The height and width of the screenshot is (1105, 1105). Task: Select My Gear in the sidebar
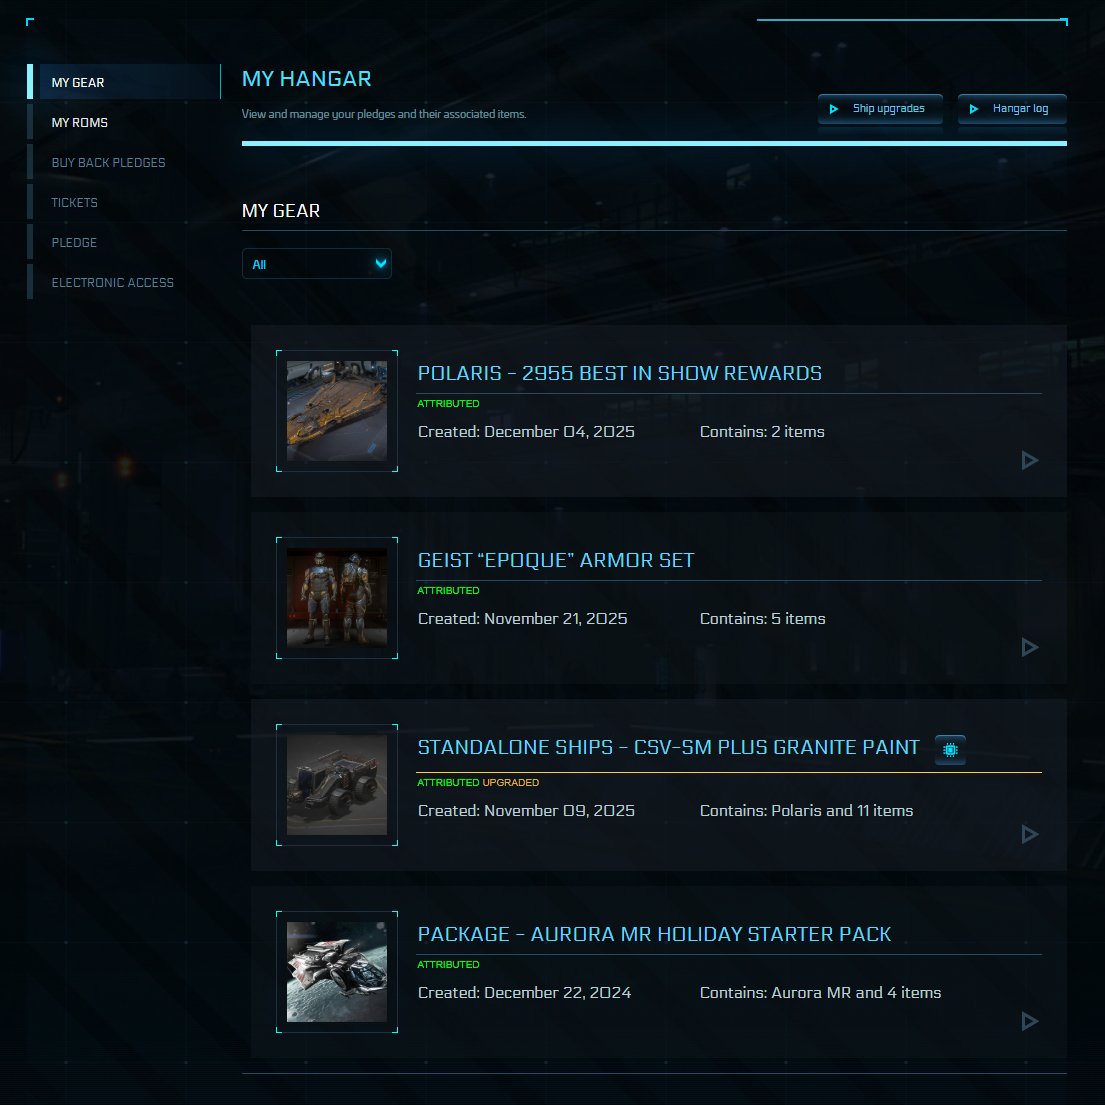[x=124, y=82]
